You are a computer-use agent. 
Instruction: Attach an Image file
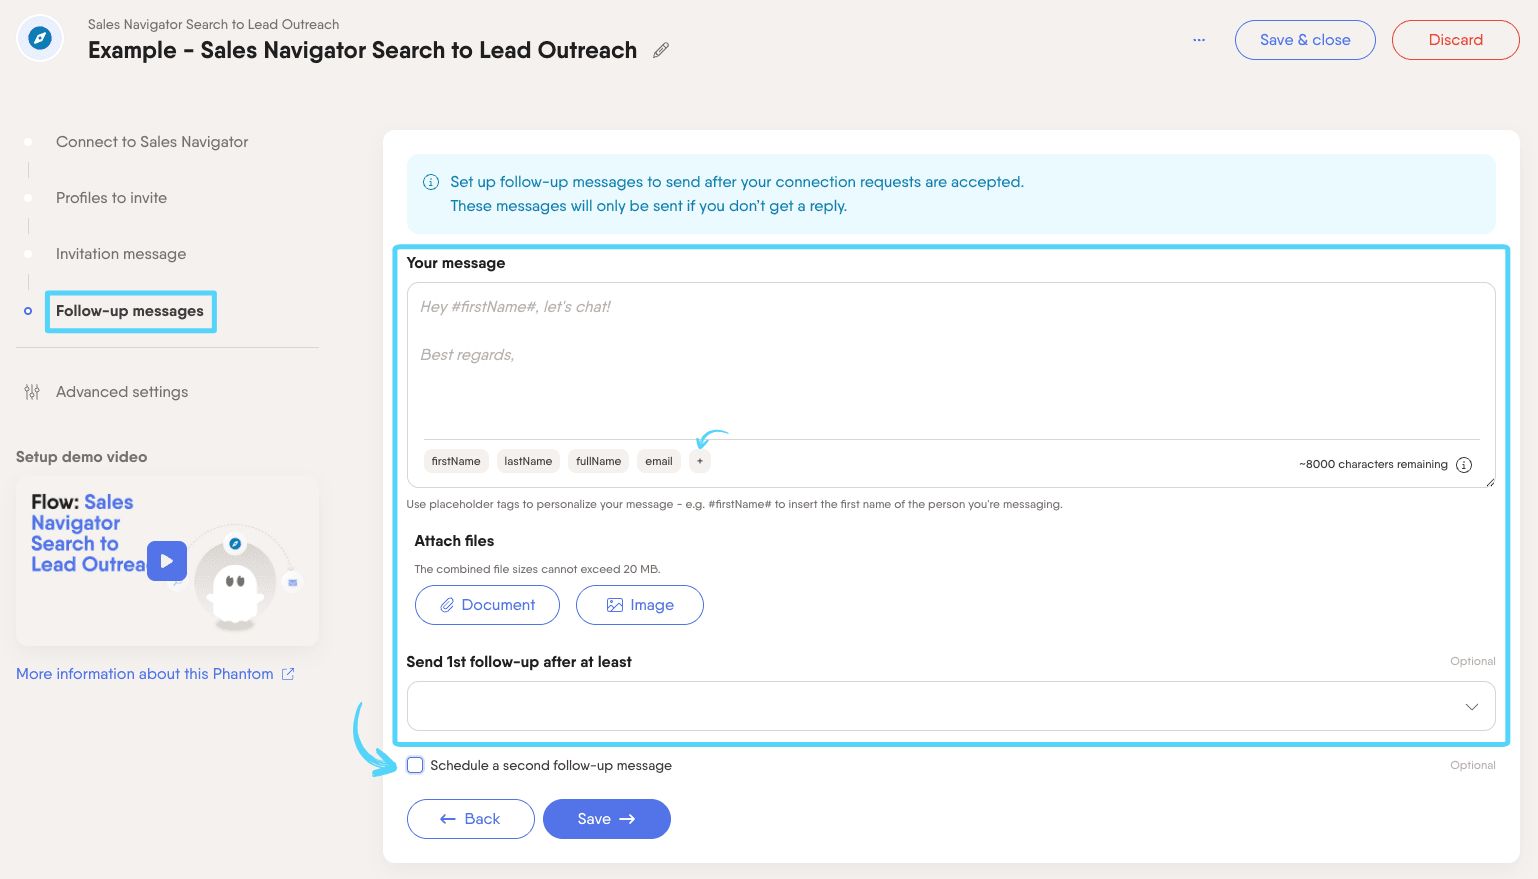(x=640, y=605)
